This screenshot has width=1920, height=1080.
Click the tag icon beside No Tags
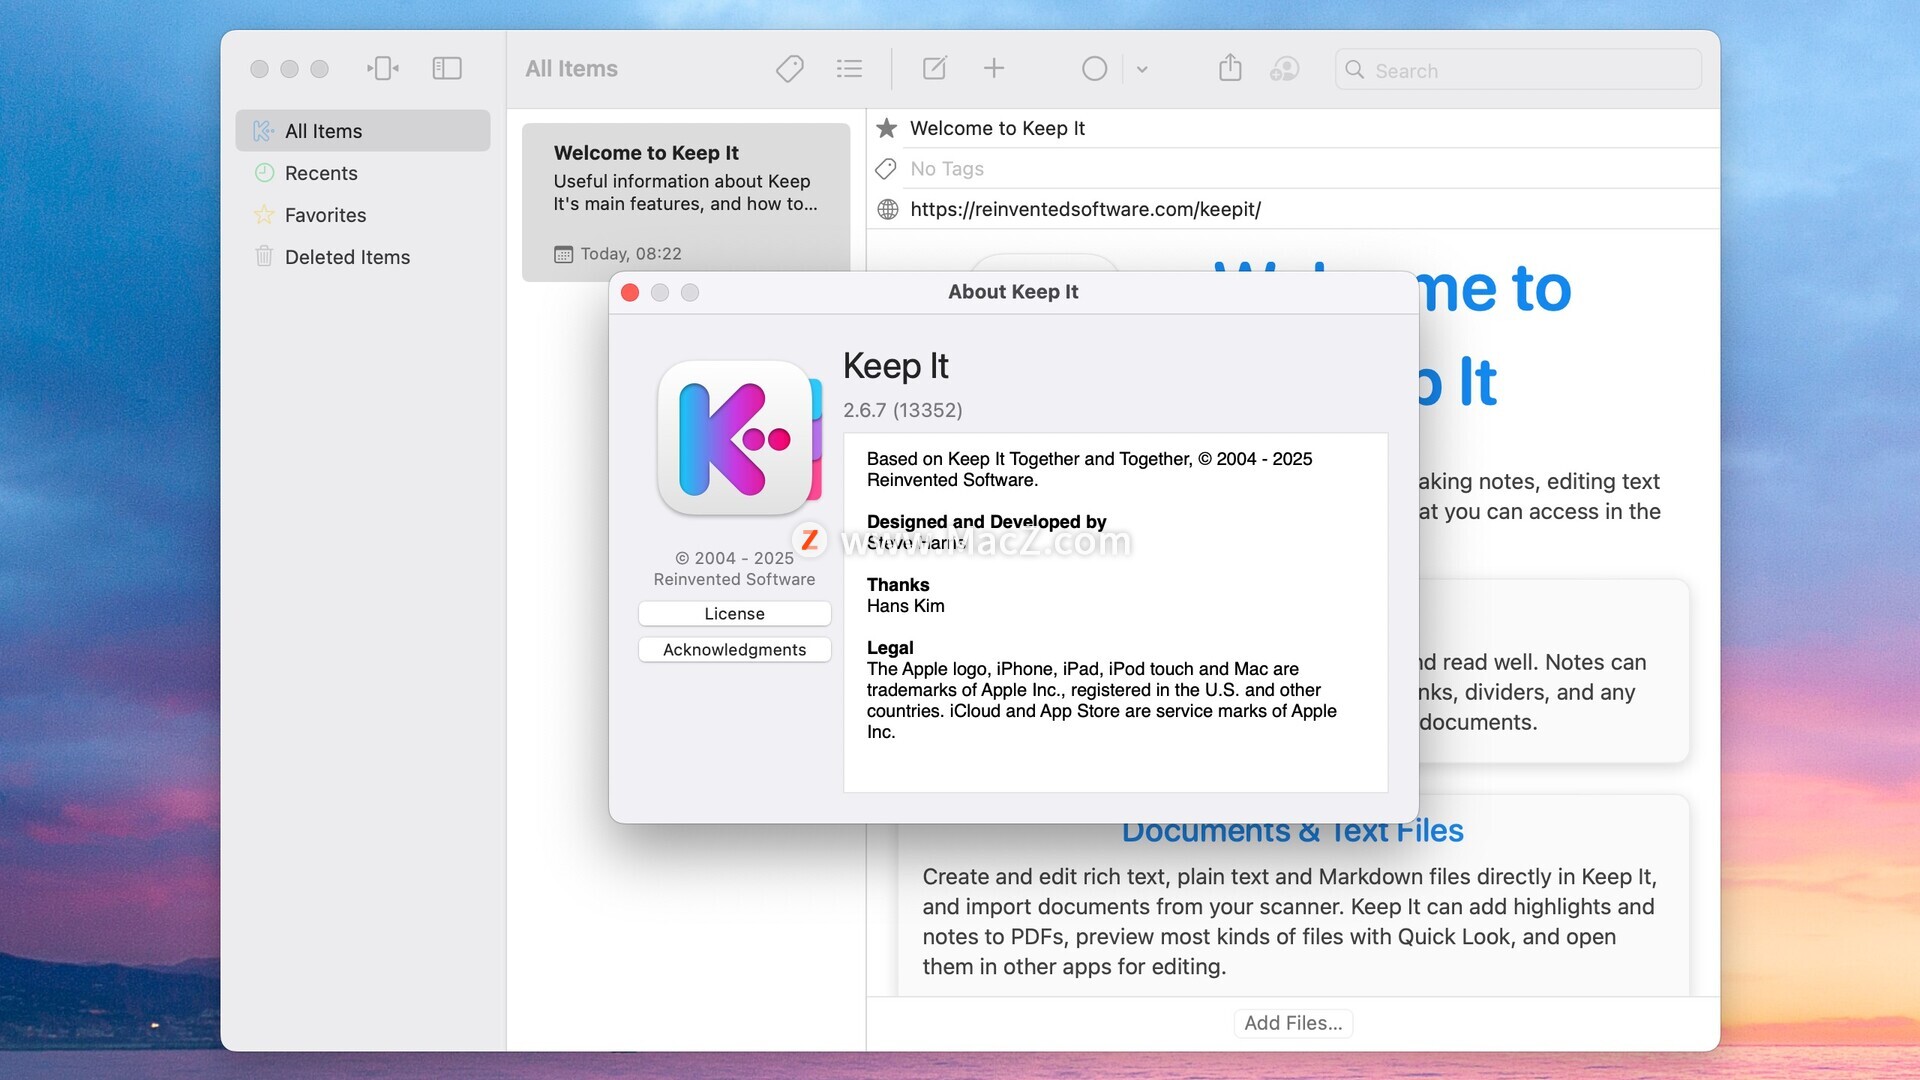tap(886, 169)
